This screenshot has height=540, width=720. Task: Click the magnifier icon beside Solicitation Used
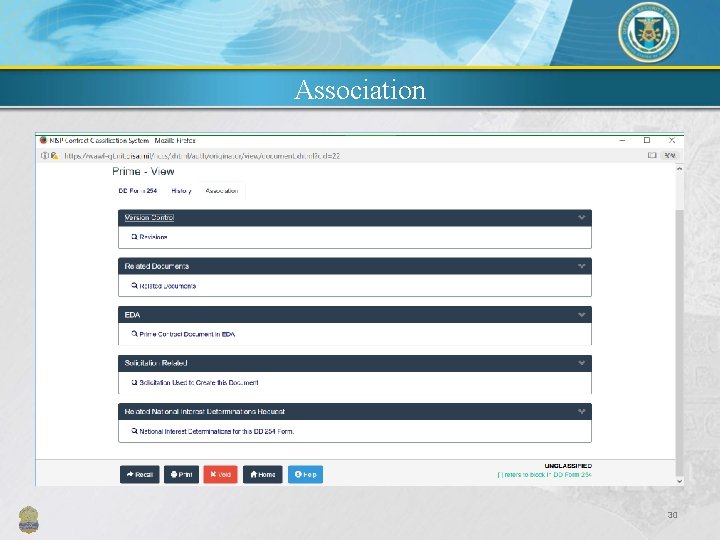[135, 382]
